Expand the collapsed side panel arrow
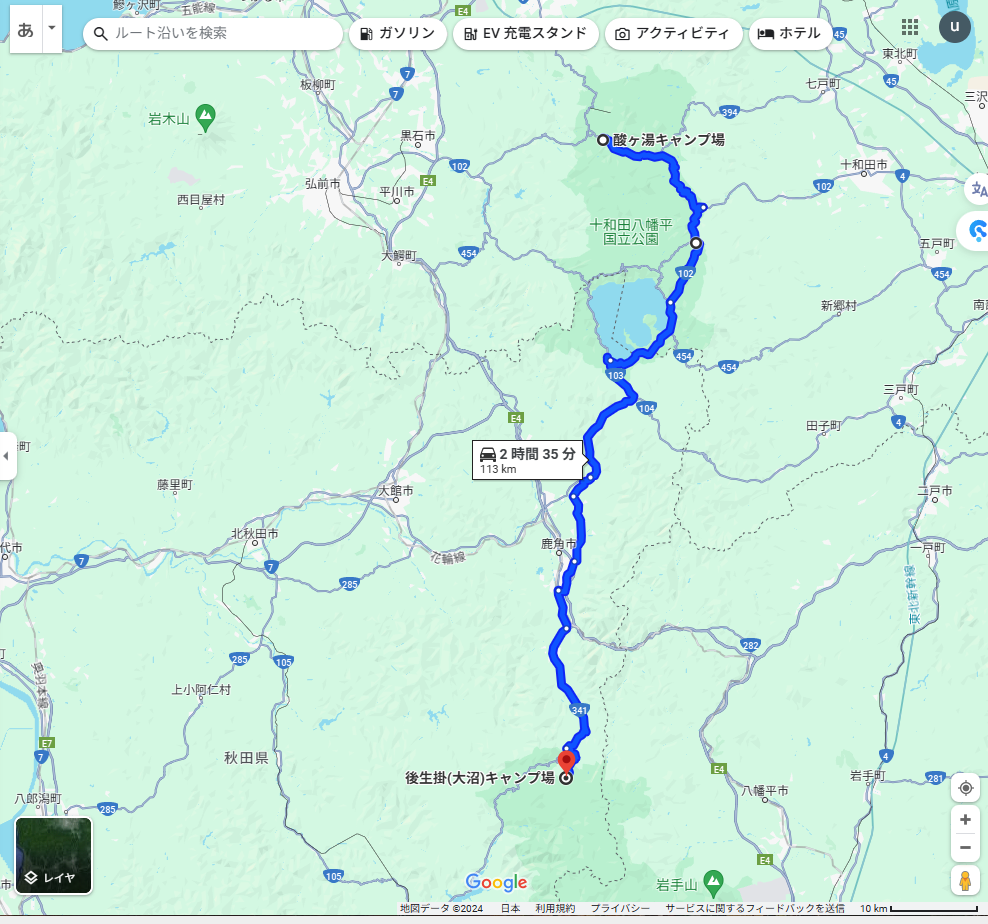 [x=7, y=456]
